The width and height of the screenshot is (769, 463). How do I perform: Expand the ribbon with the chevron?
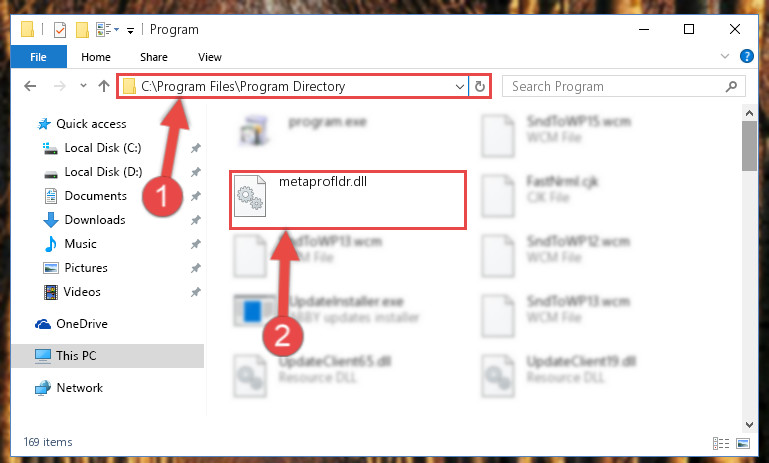pos(725,56)
